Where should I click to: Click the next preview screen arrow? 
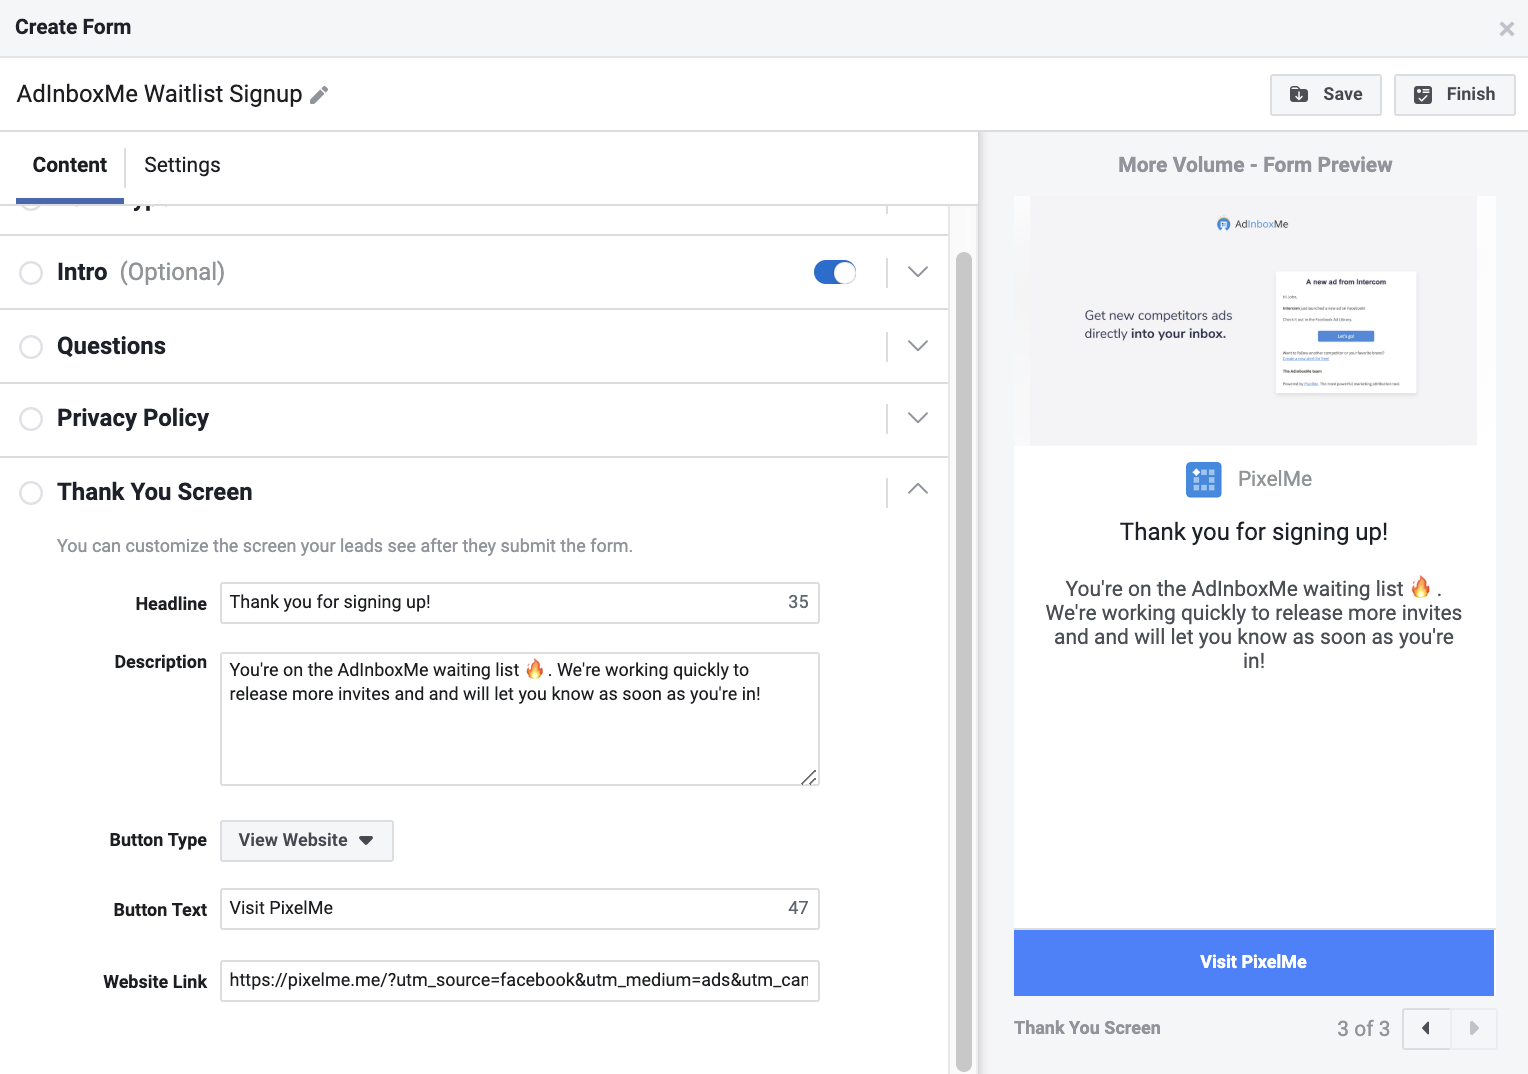(1474, 1028)
